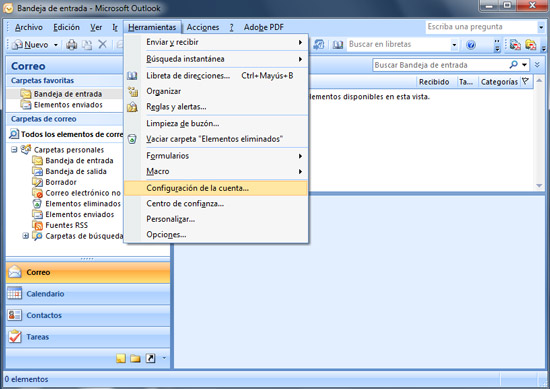Click the Fuentes RSS feed icon

click(38, 225)
